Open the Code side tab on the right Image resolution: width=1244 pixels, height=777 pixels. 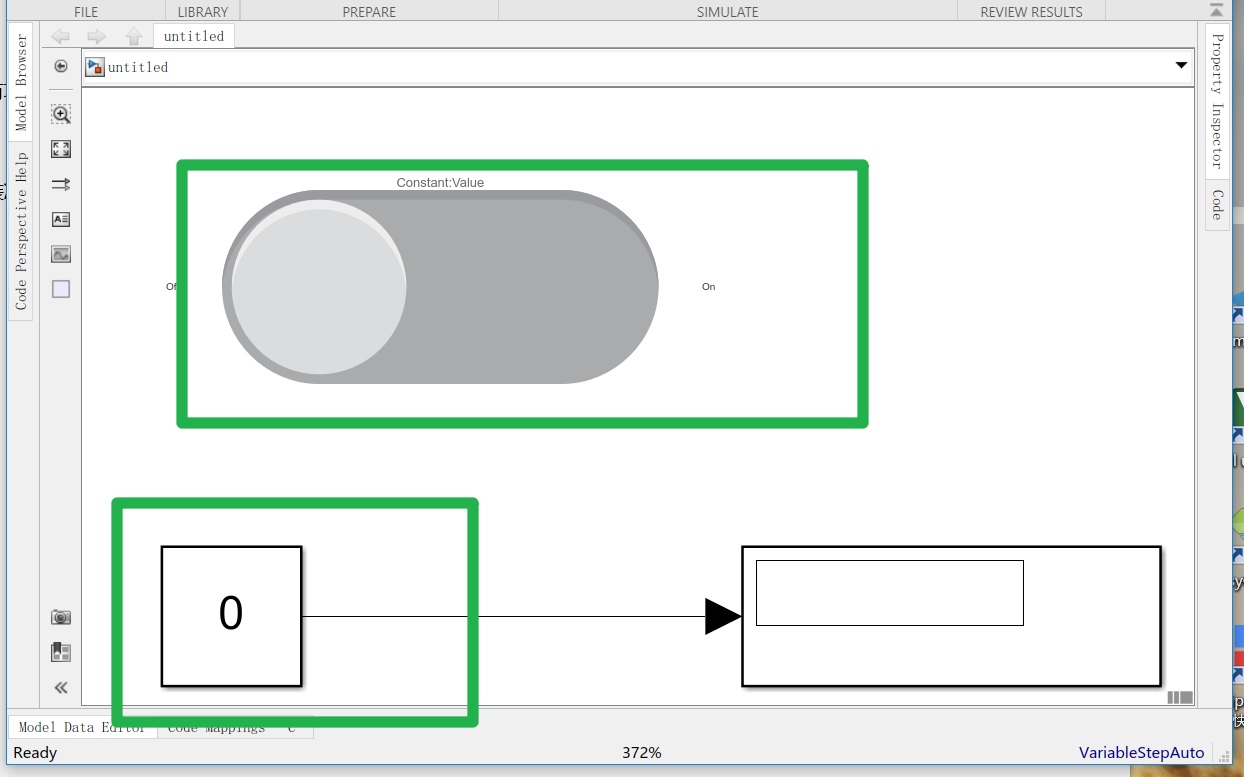[x=1217, y=205]
